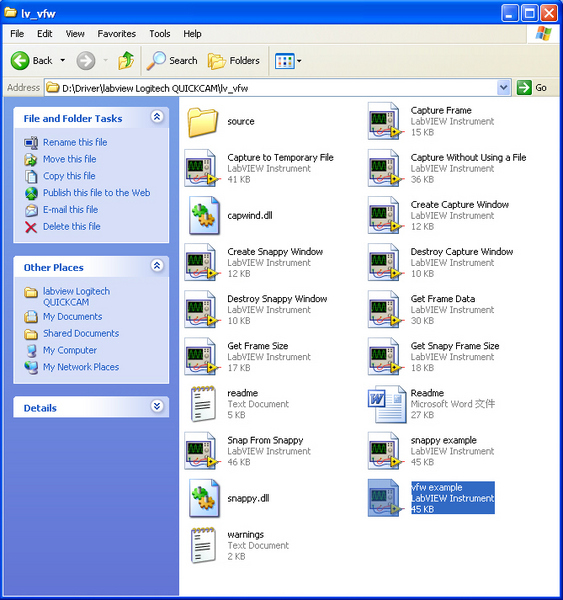Open the source folder icon
The image size is (563, 600).
(203, 122)
